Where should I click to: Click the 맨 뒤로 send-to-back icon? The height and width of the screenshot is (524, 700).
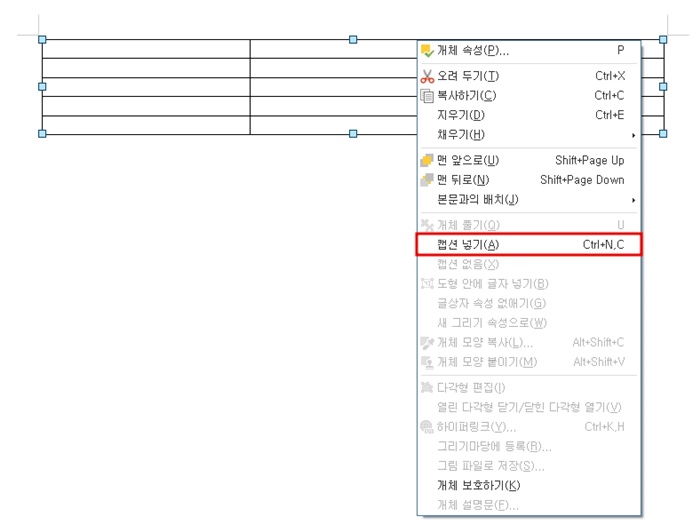(427, 180)
